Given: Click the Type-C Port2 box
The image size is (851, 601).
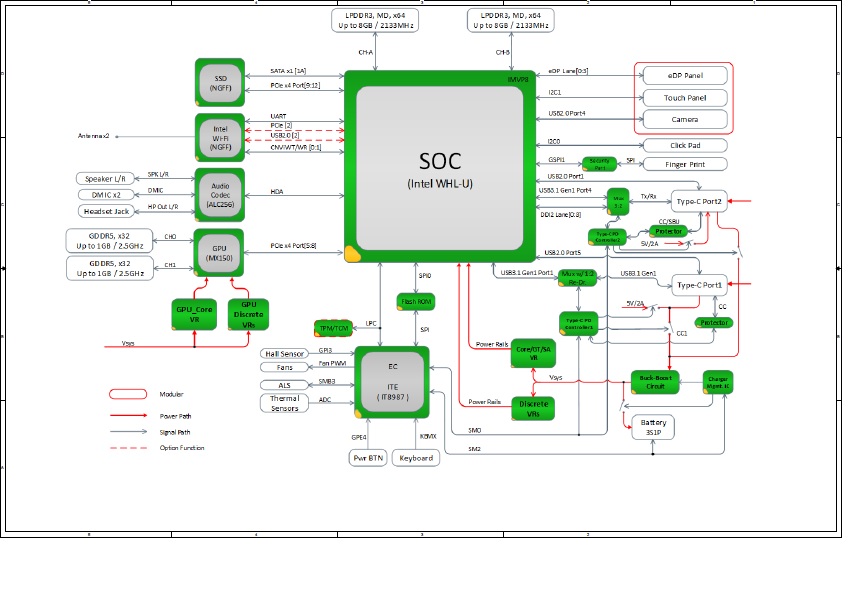Looking at the screenshot, I should click(x=699, y=201).
